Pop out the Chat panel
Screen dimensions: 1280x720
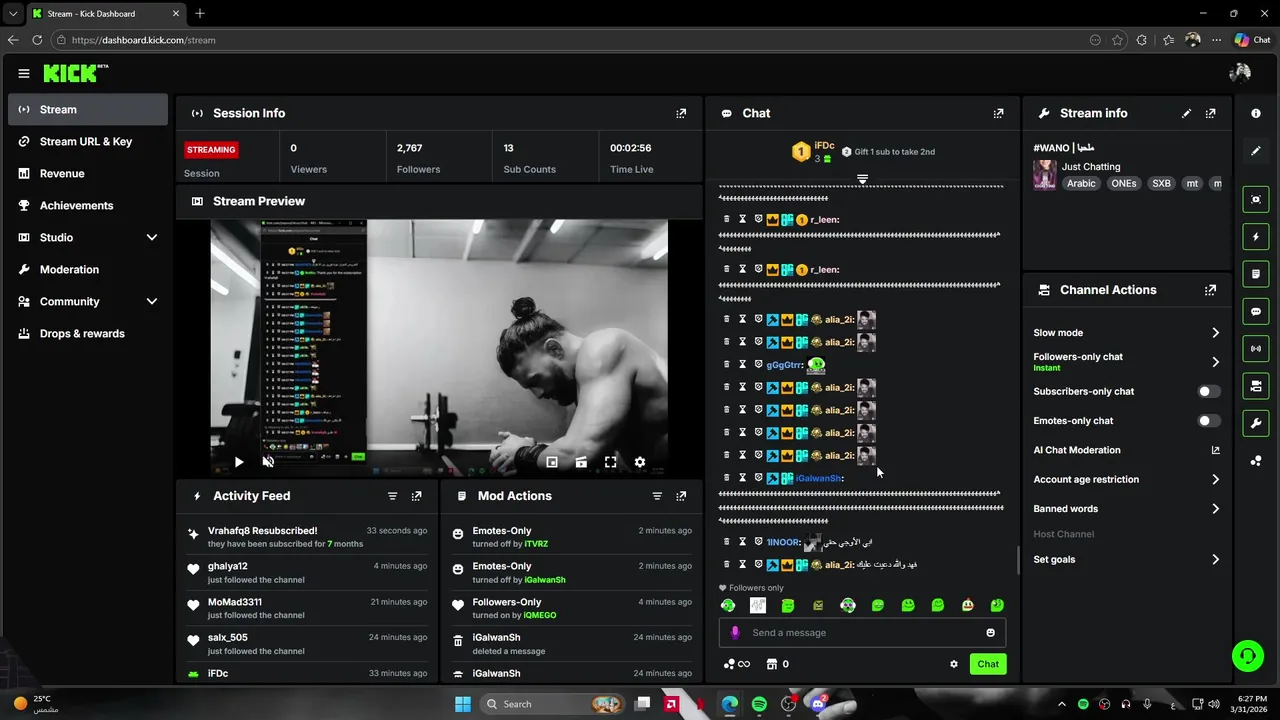pyautogui.click(x=998, y=113)
